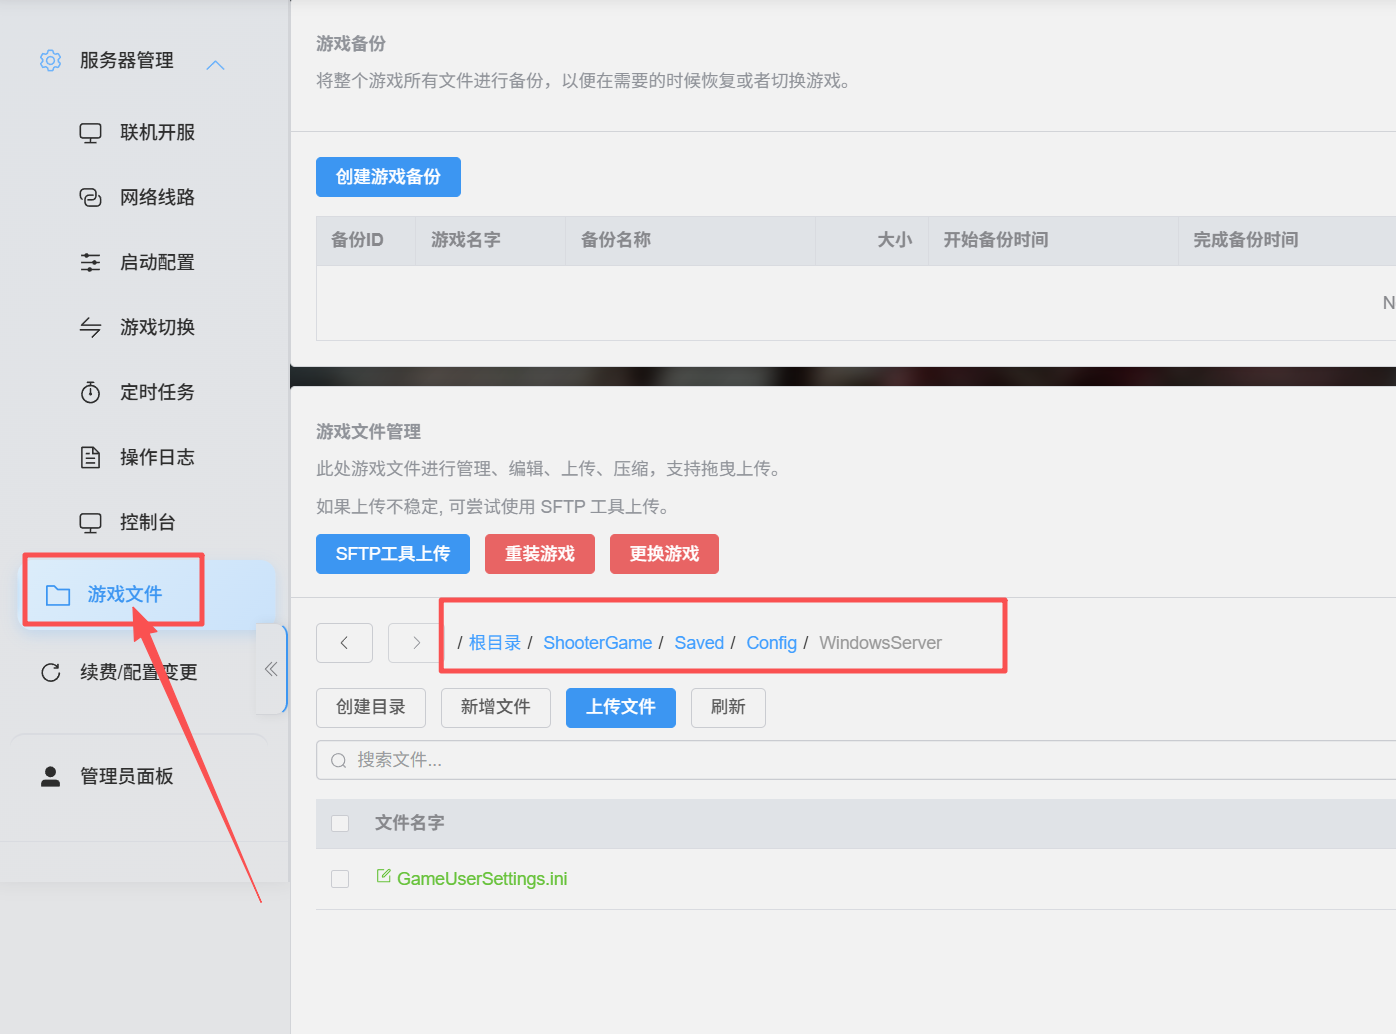Open the 控制台 menu item
Image resolution: width=1396 pixels, height=1034 pixels.
click(x=147, y=522)
